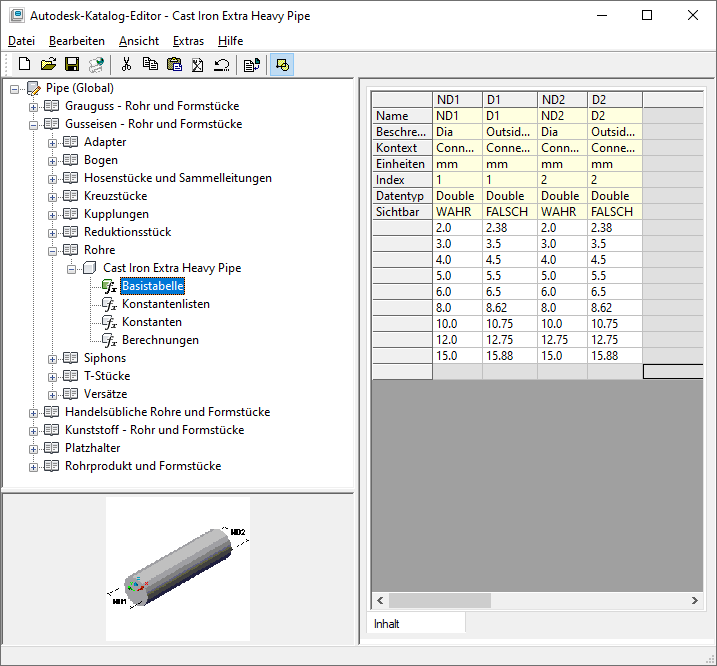Click the Konstanten fx icon
This screenshot has width=717, height=666.
[x=110, y=322]
